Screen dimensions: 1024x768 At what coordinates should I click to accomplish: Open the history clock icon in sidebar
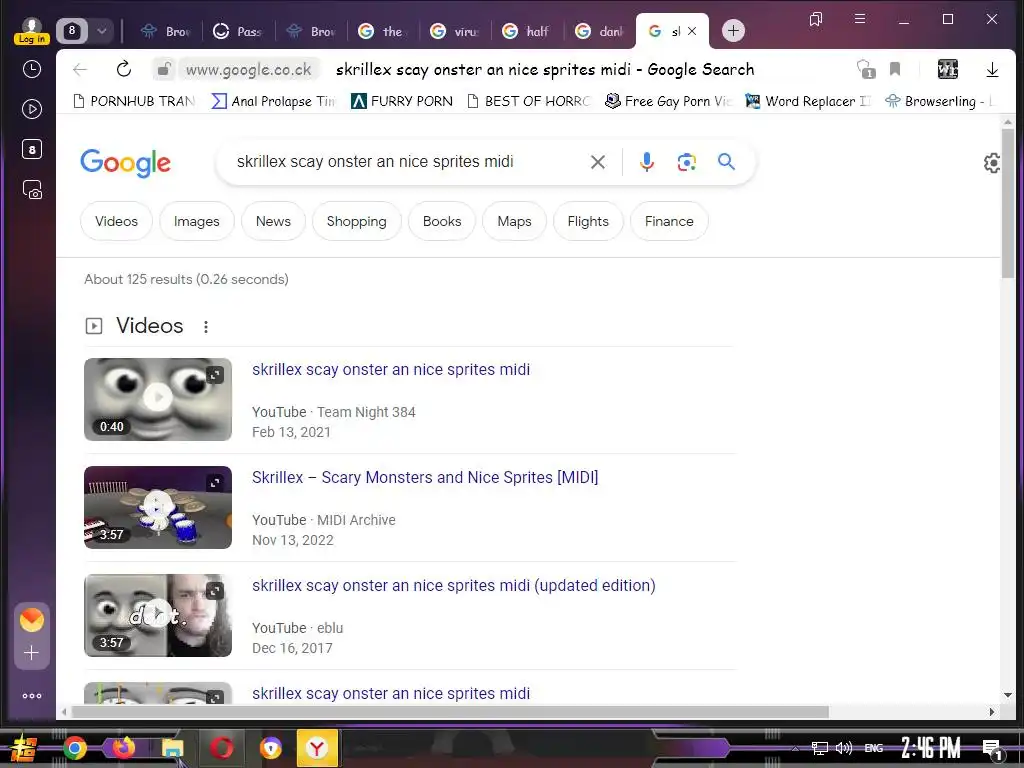31,69
